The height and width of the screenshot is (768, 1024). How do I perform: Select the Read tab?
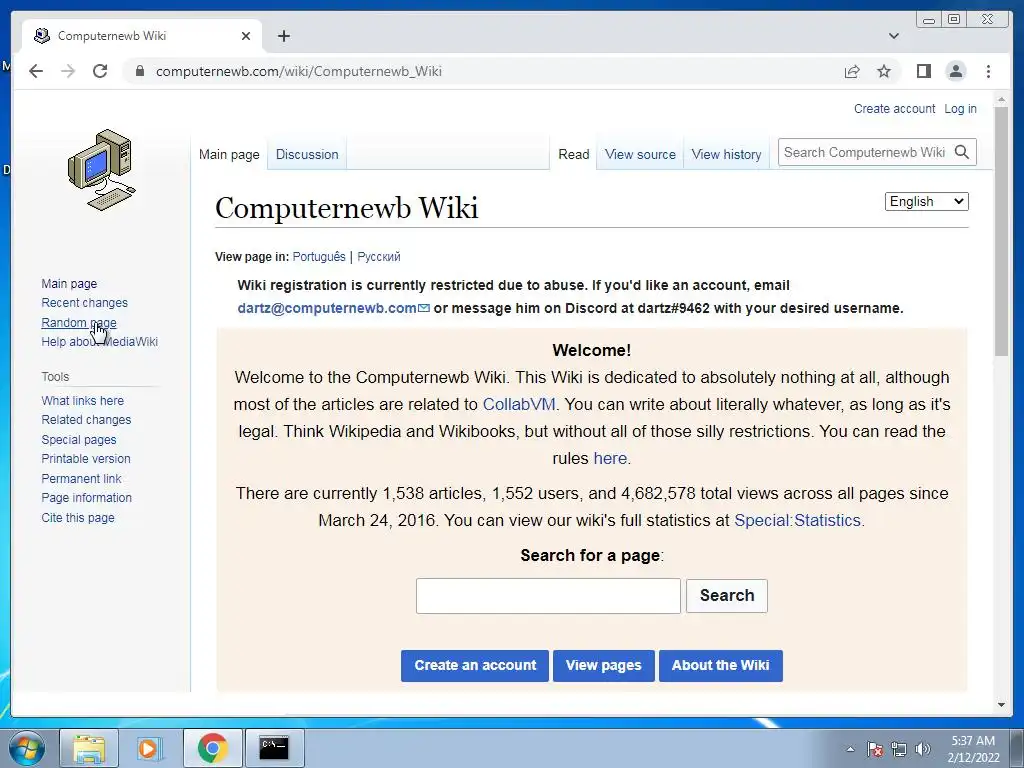tap(573, 155)
